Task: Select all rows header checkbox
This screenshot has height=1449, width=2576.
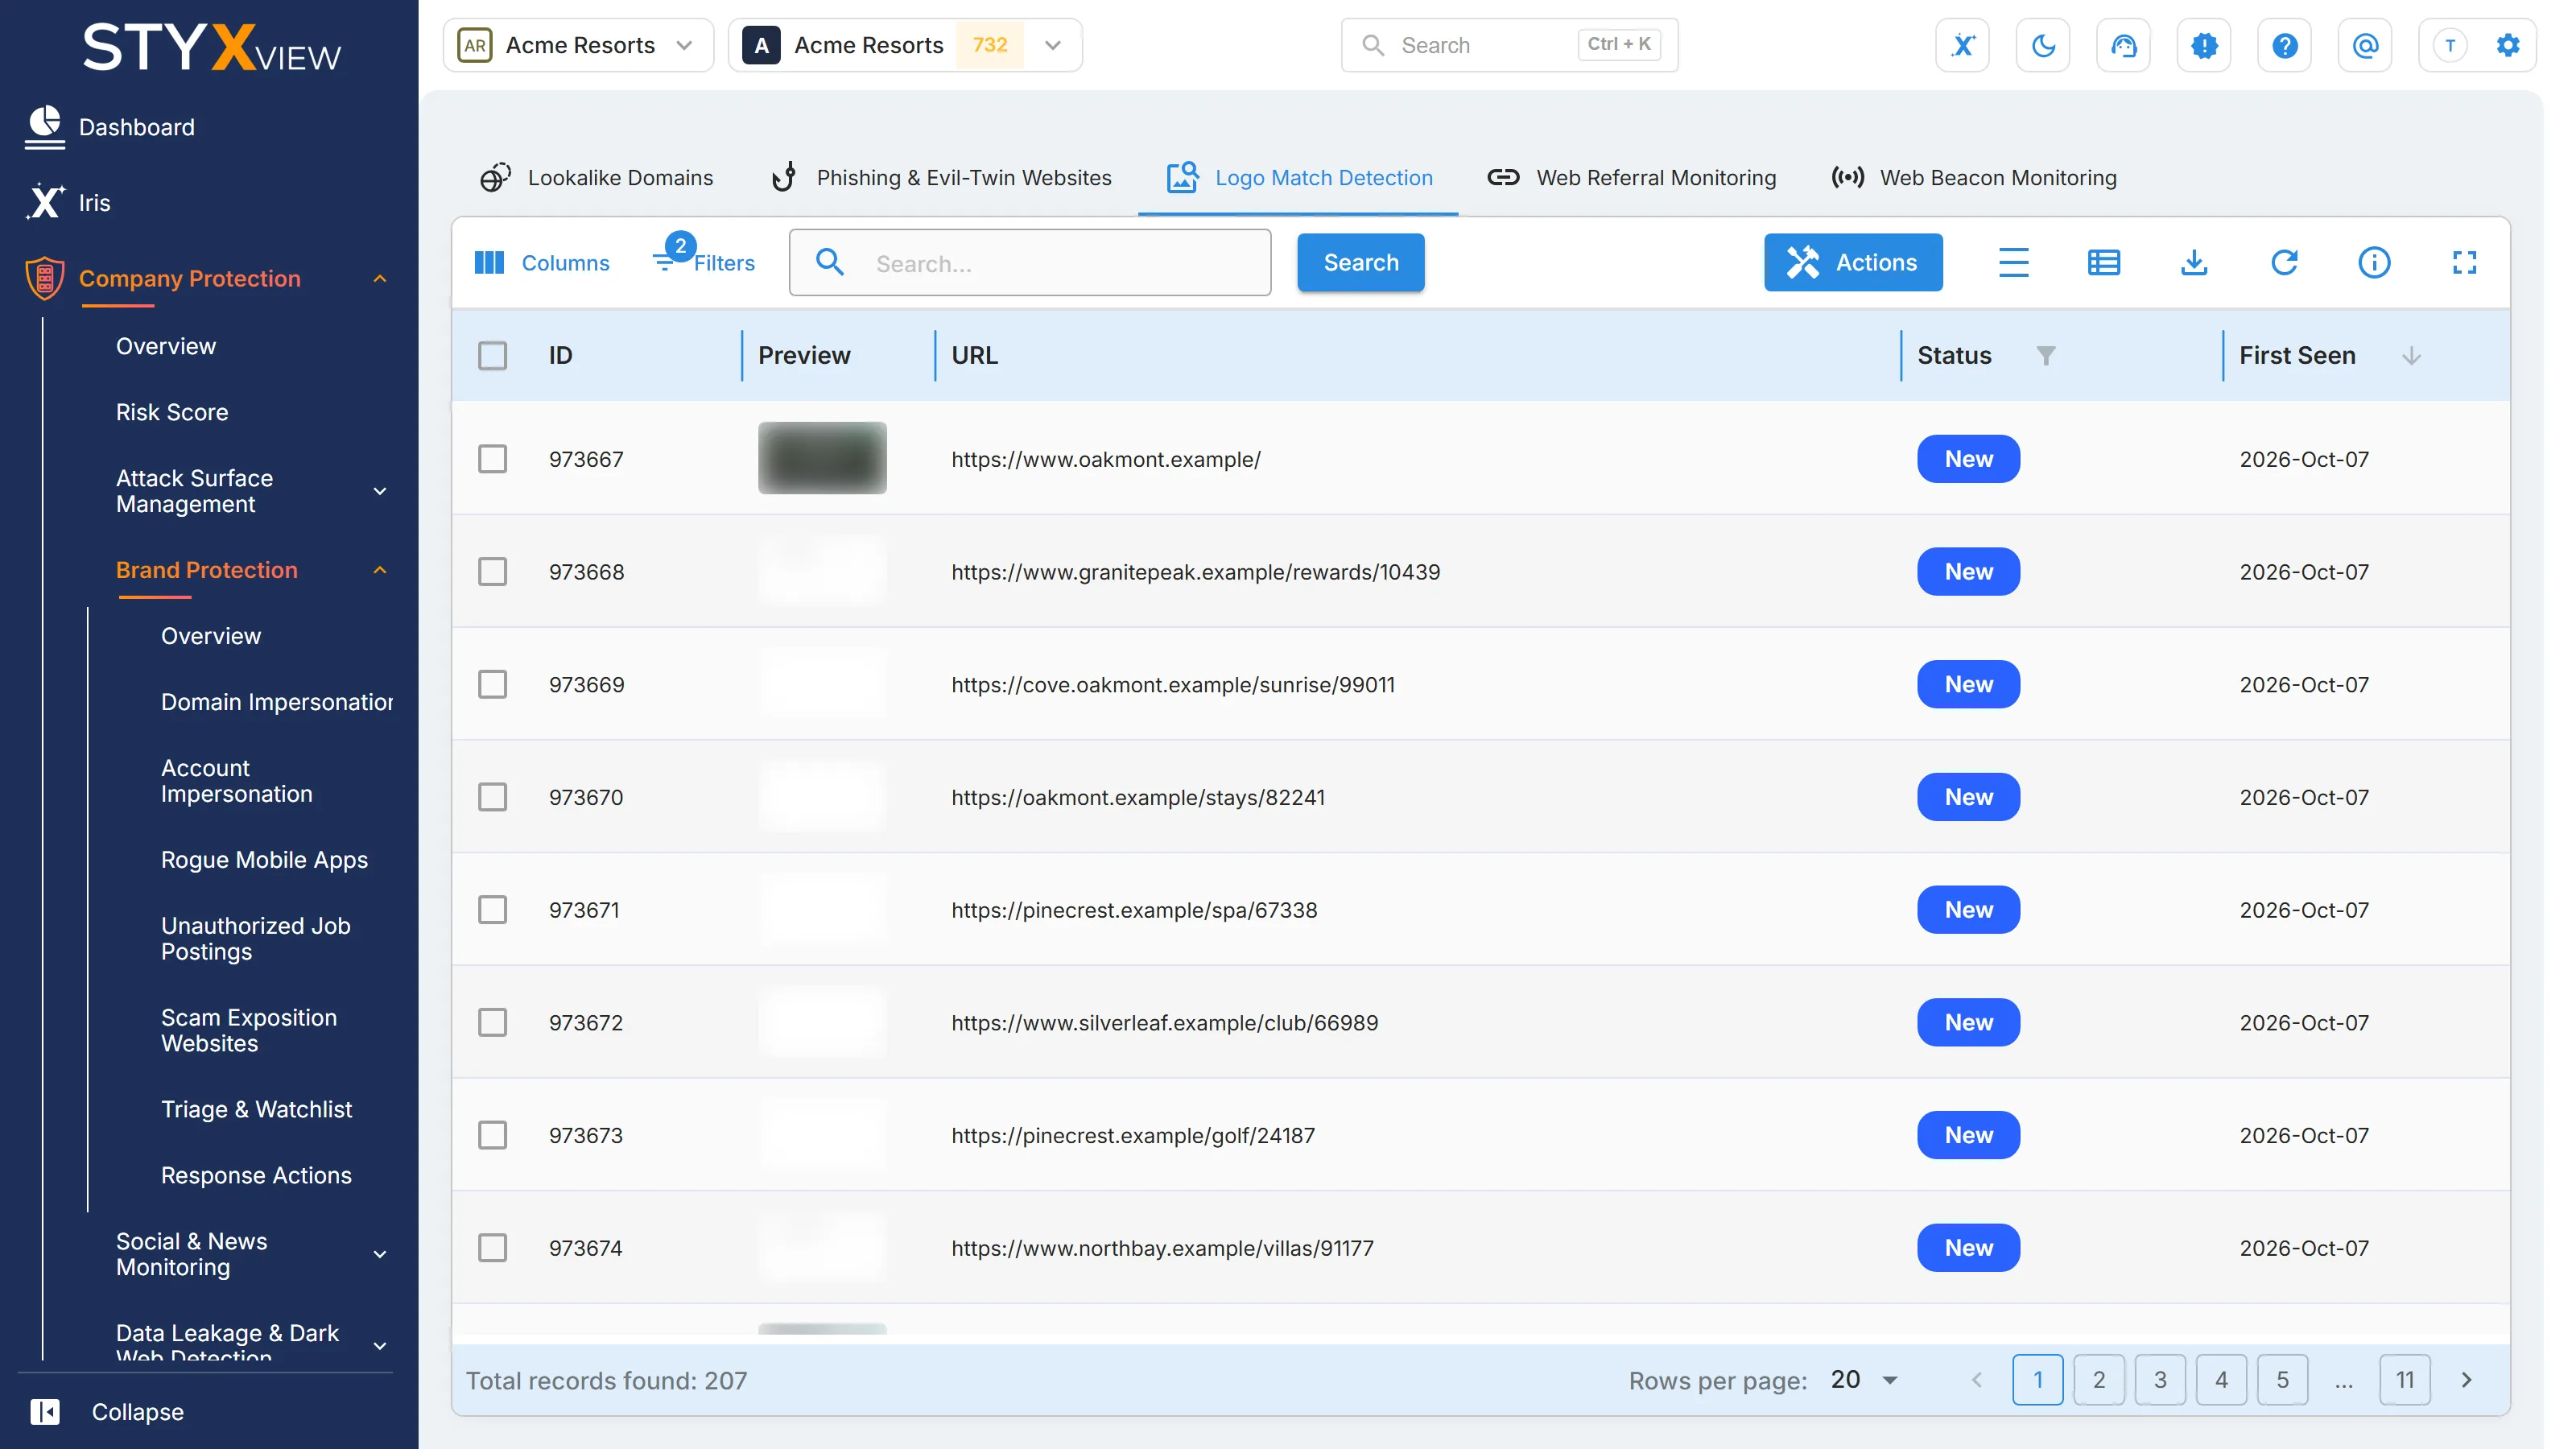Action: 492,355
